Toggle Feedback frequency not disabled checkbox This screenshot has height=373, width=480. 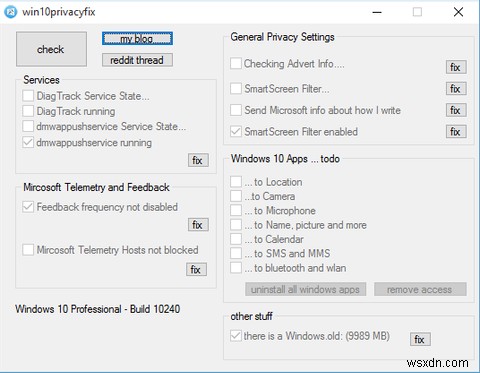[x=28, y=207]
